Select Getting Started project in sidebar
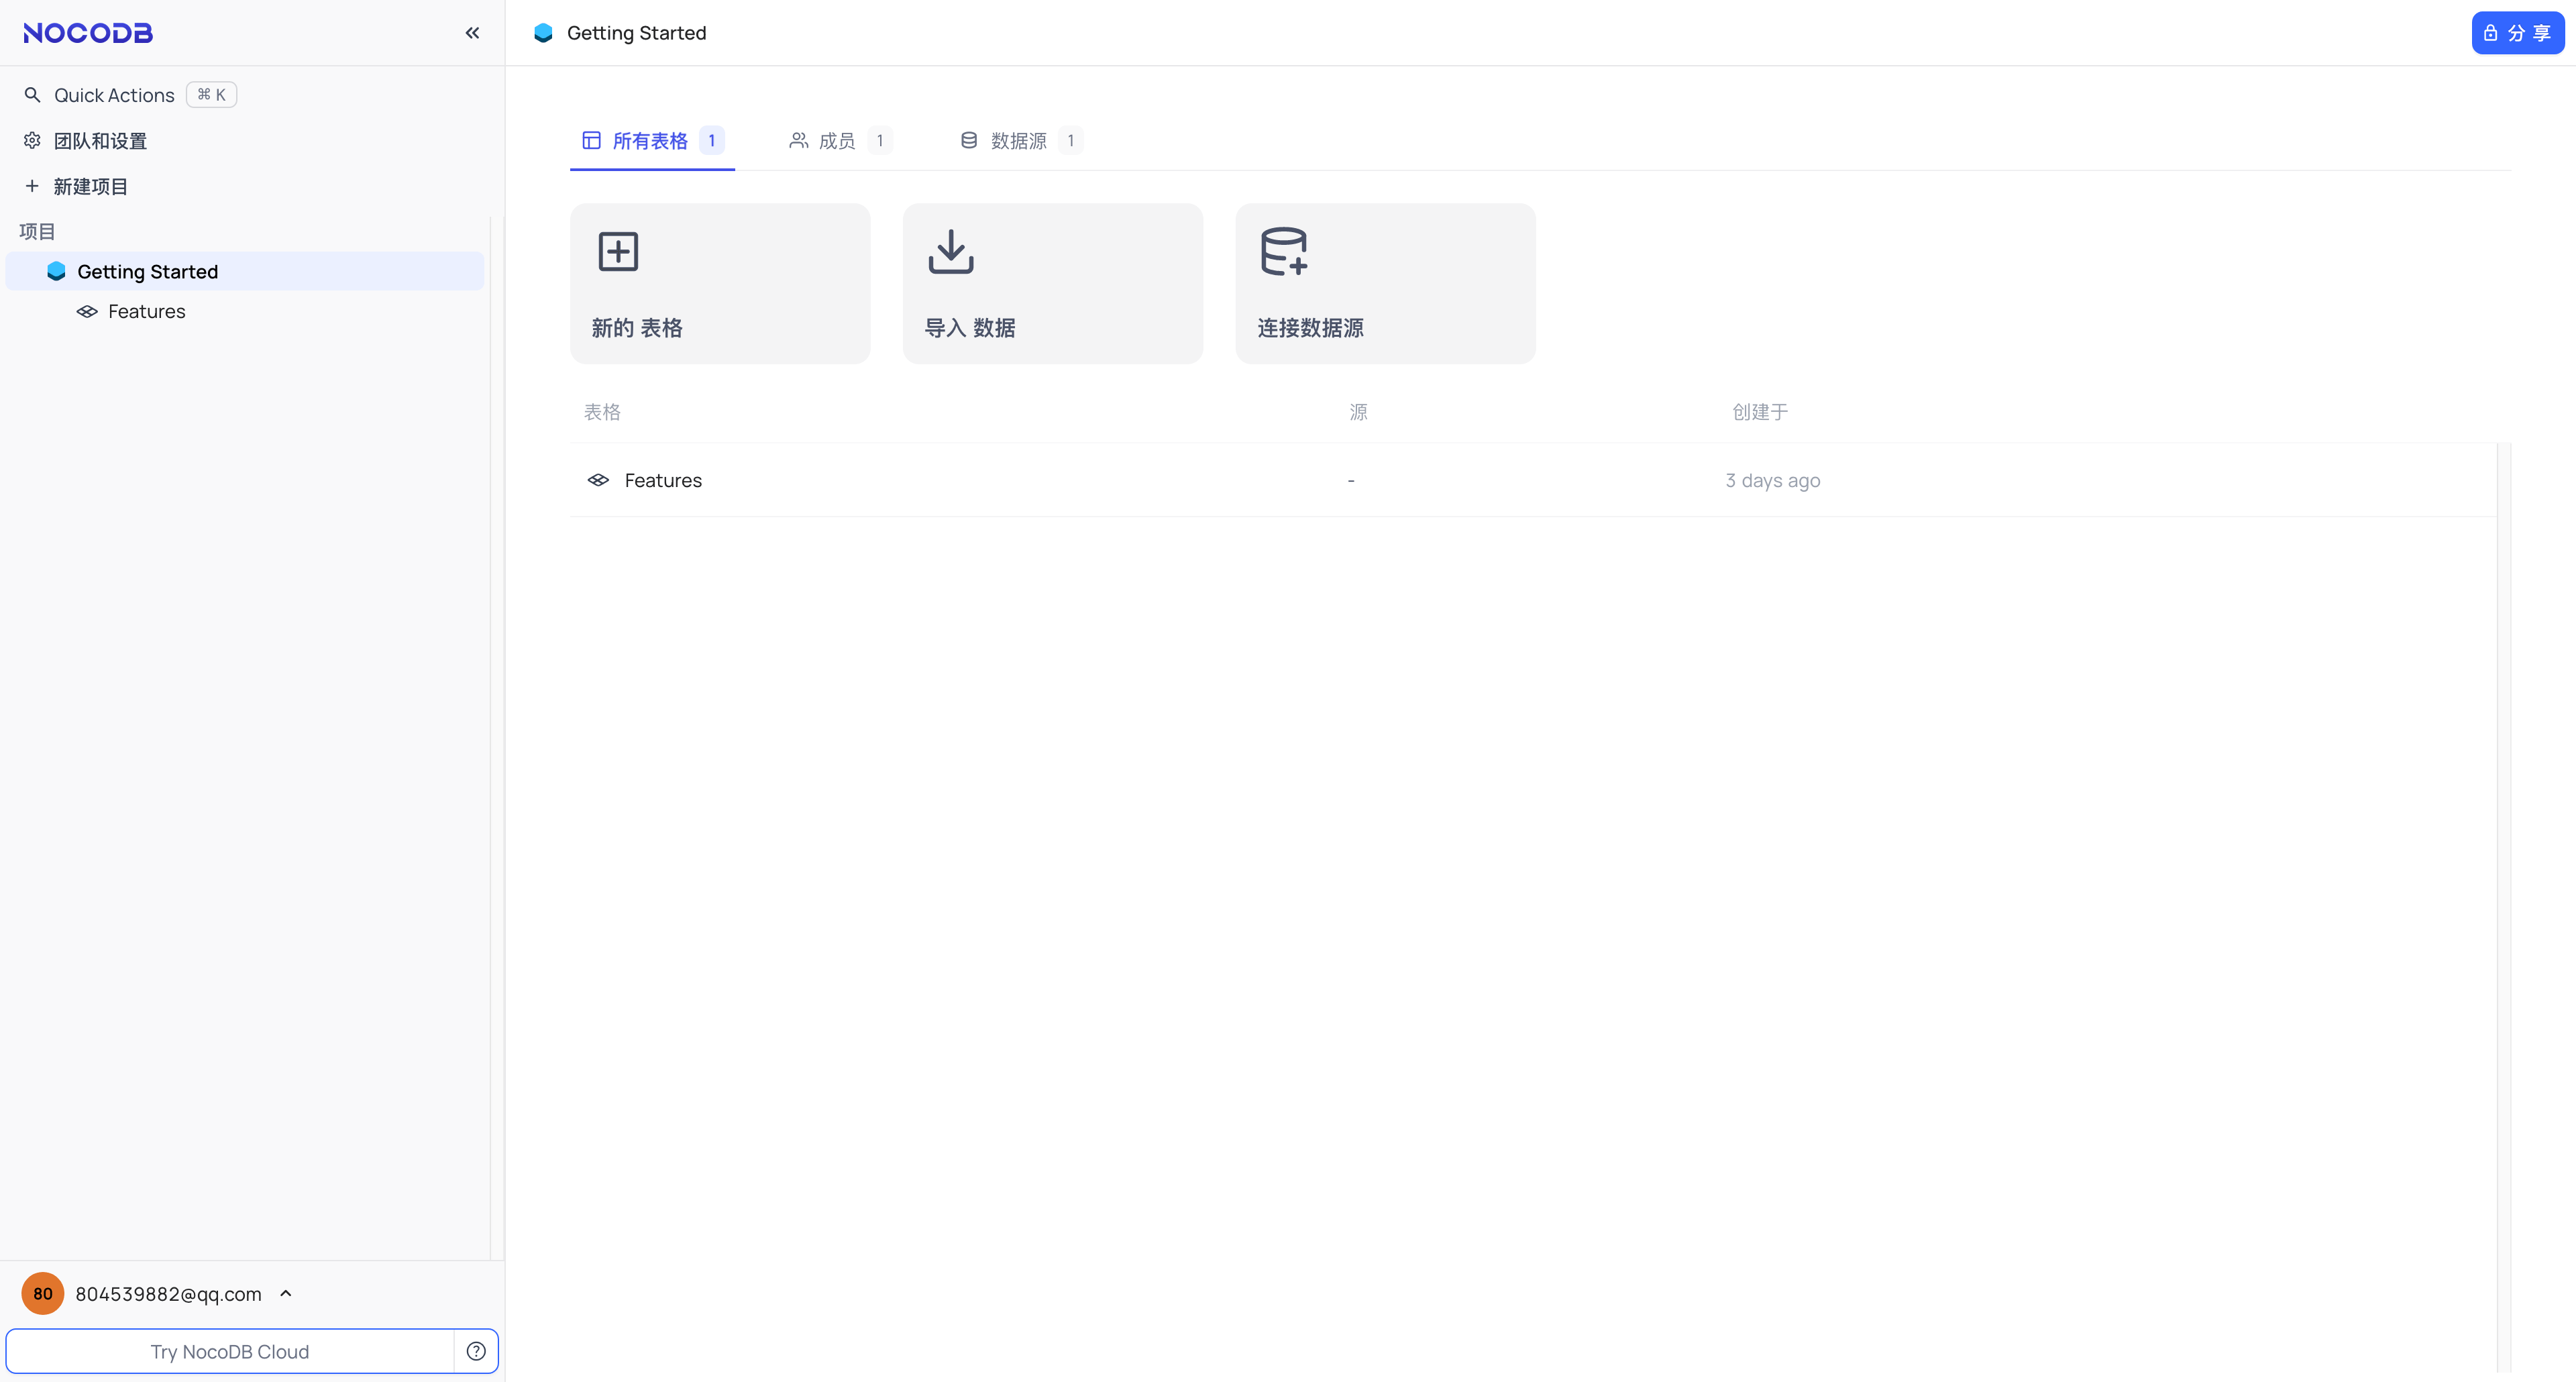Image resolution: width=2576 pixels, height=1382 pixels. pos(147,271)
